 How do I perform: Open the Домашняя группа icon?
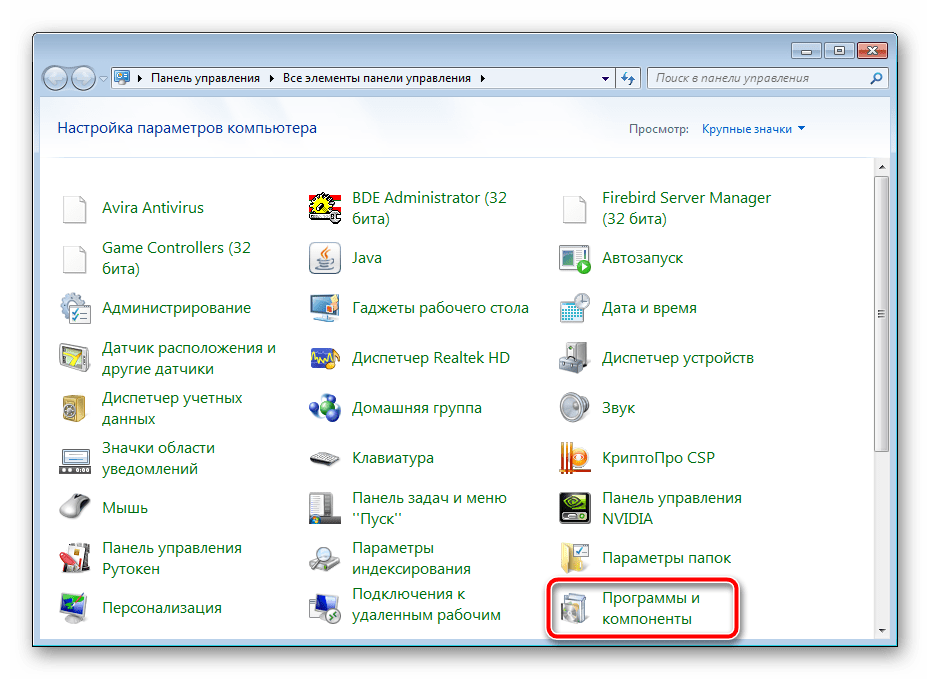325,408
